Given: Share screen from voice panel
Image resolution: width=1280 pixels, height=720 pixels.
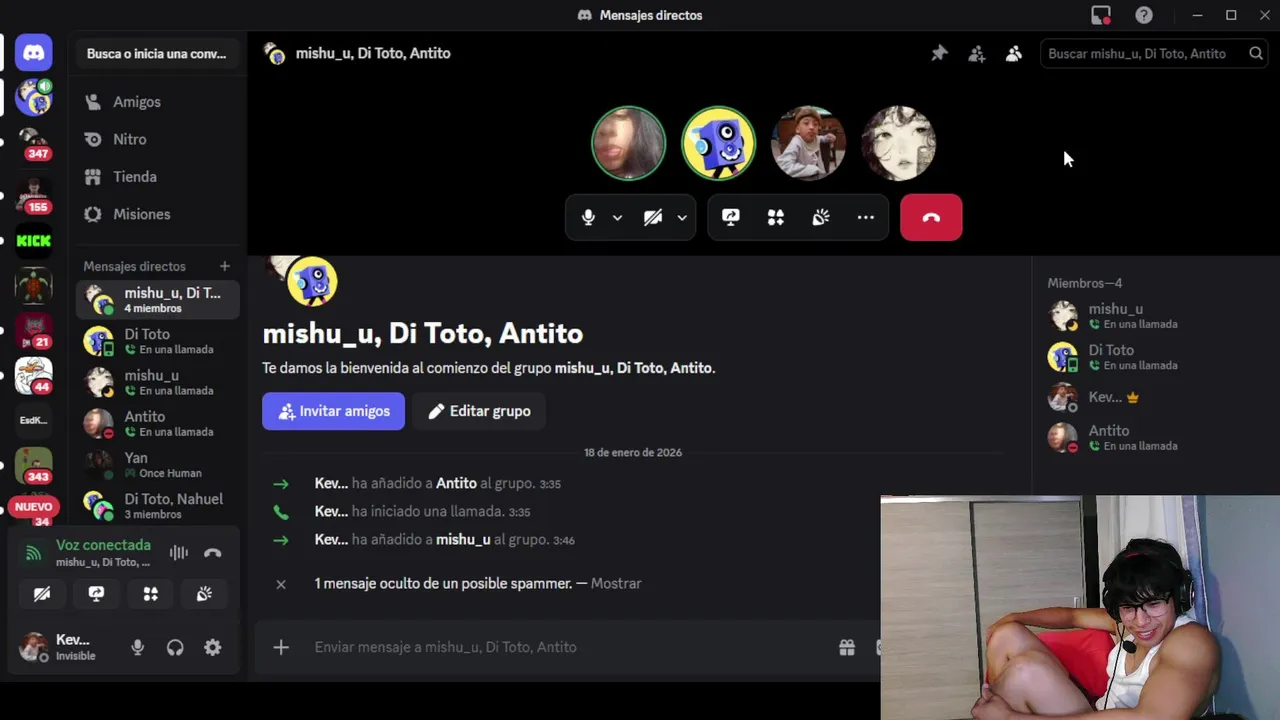Looking at the screenshot, I should 96,594.
